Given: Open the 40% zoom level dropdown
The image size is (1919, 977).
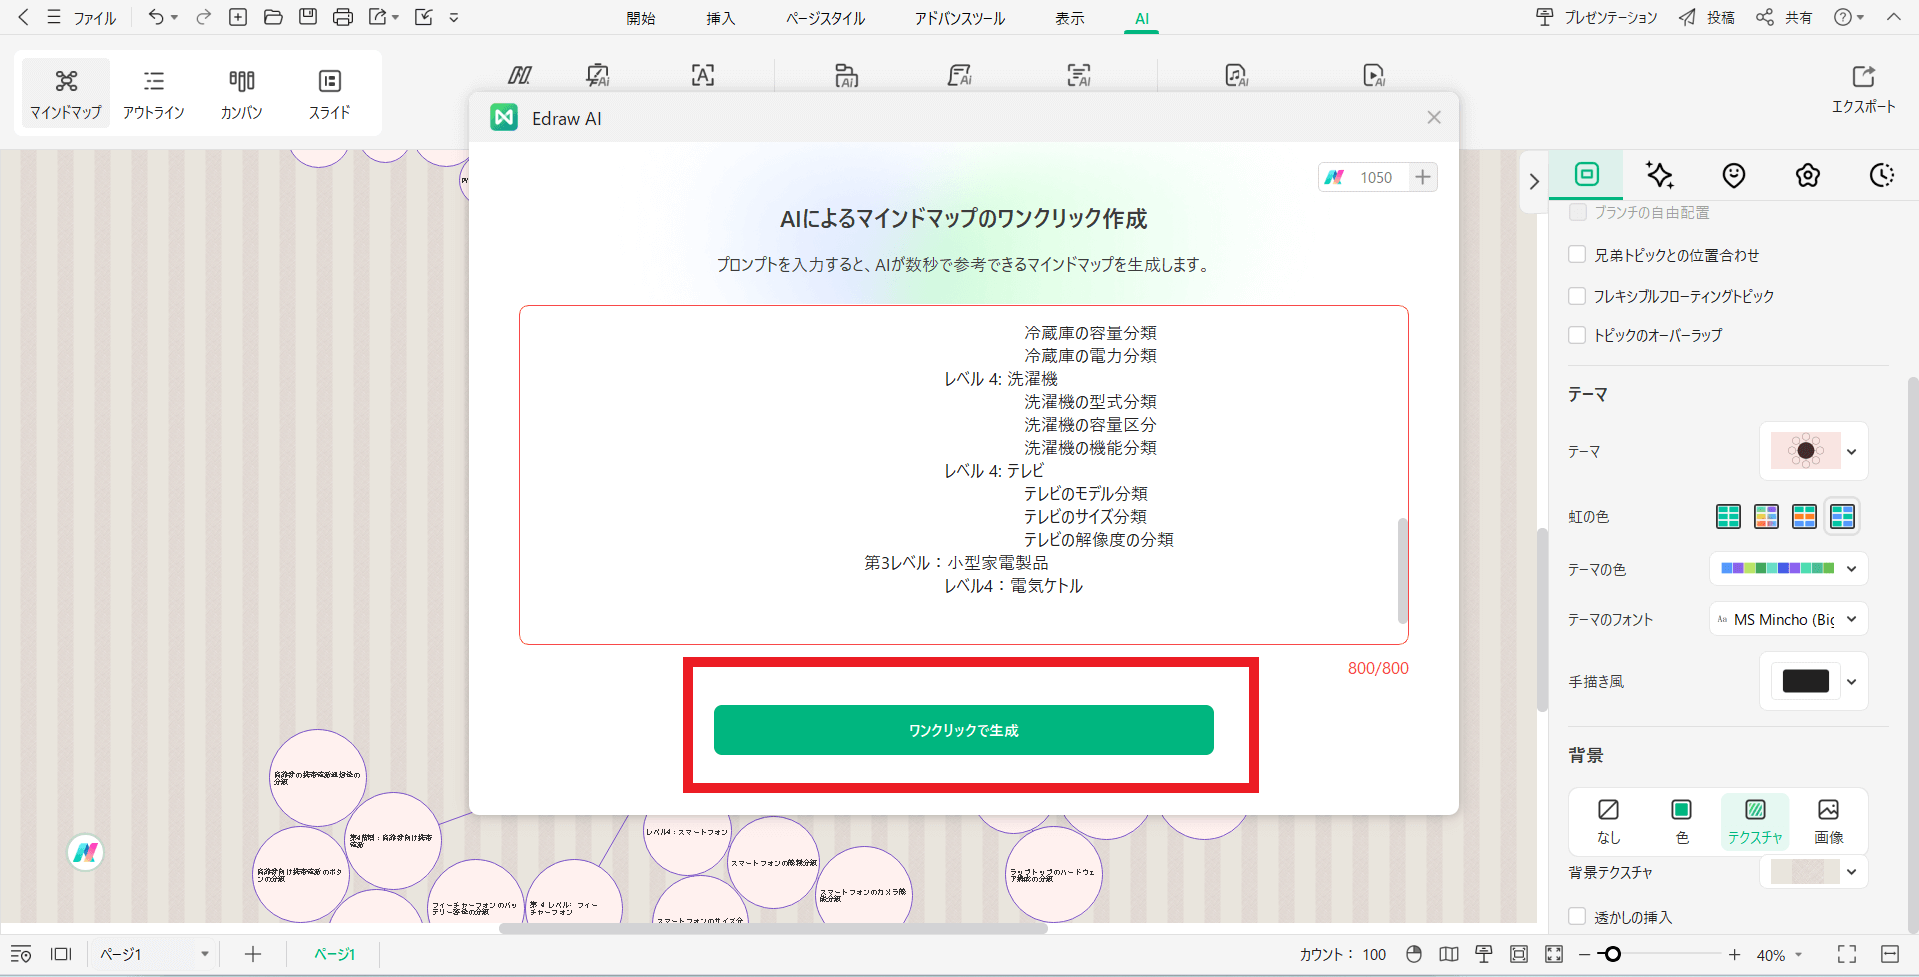Looking at the screenshot, I should coord(1779,954).
